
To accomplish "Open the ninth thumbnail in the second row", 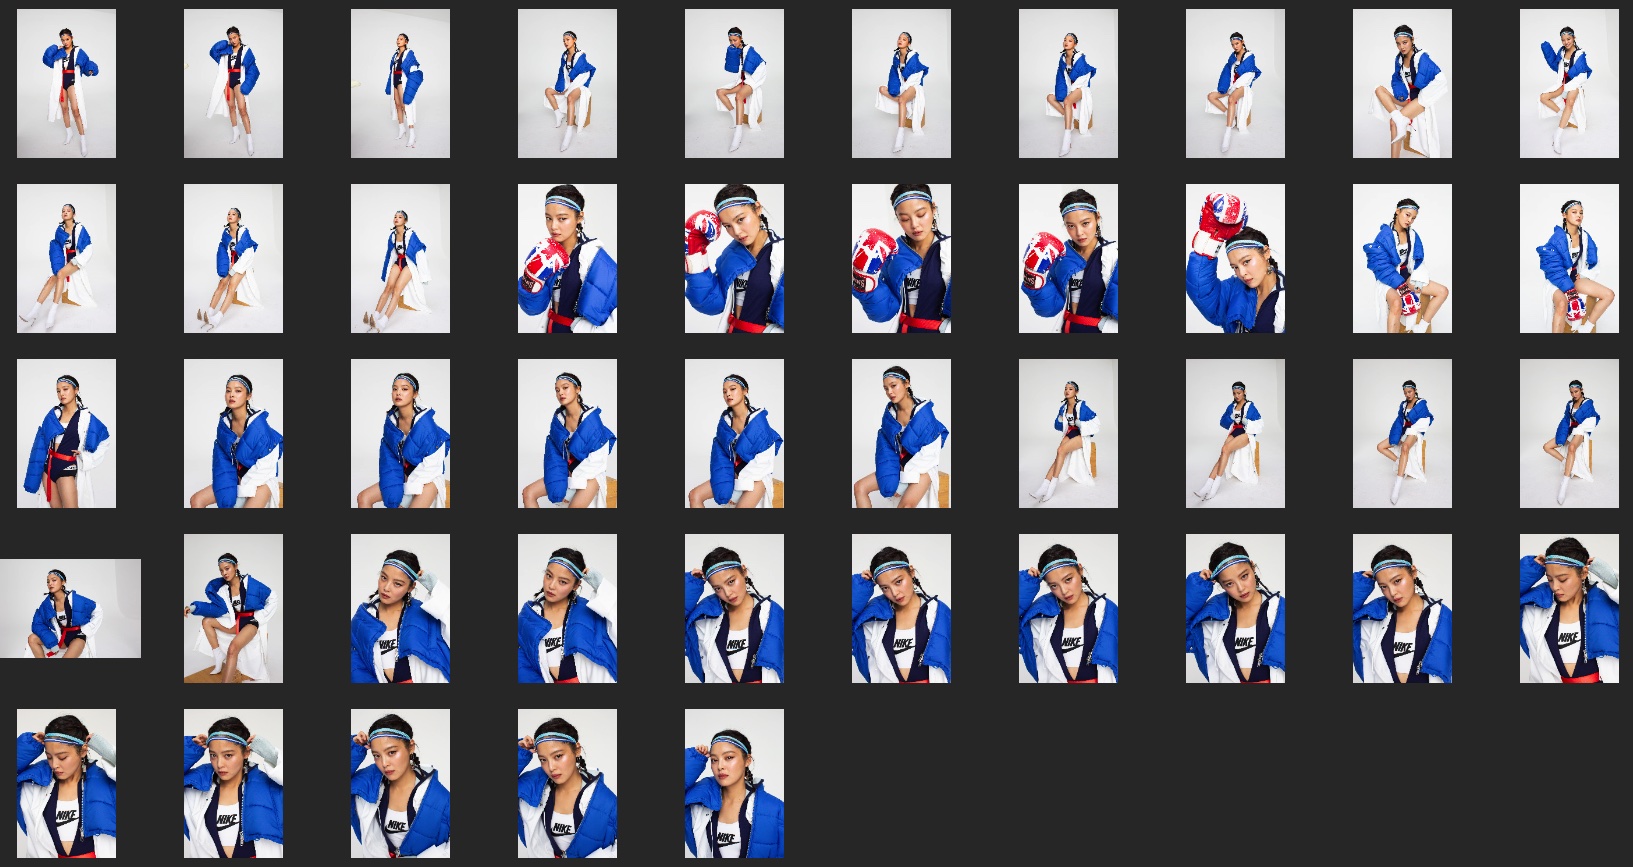I will 1402,258.
